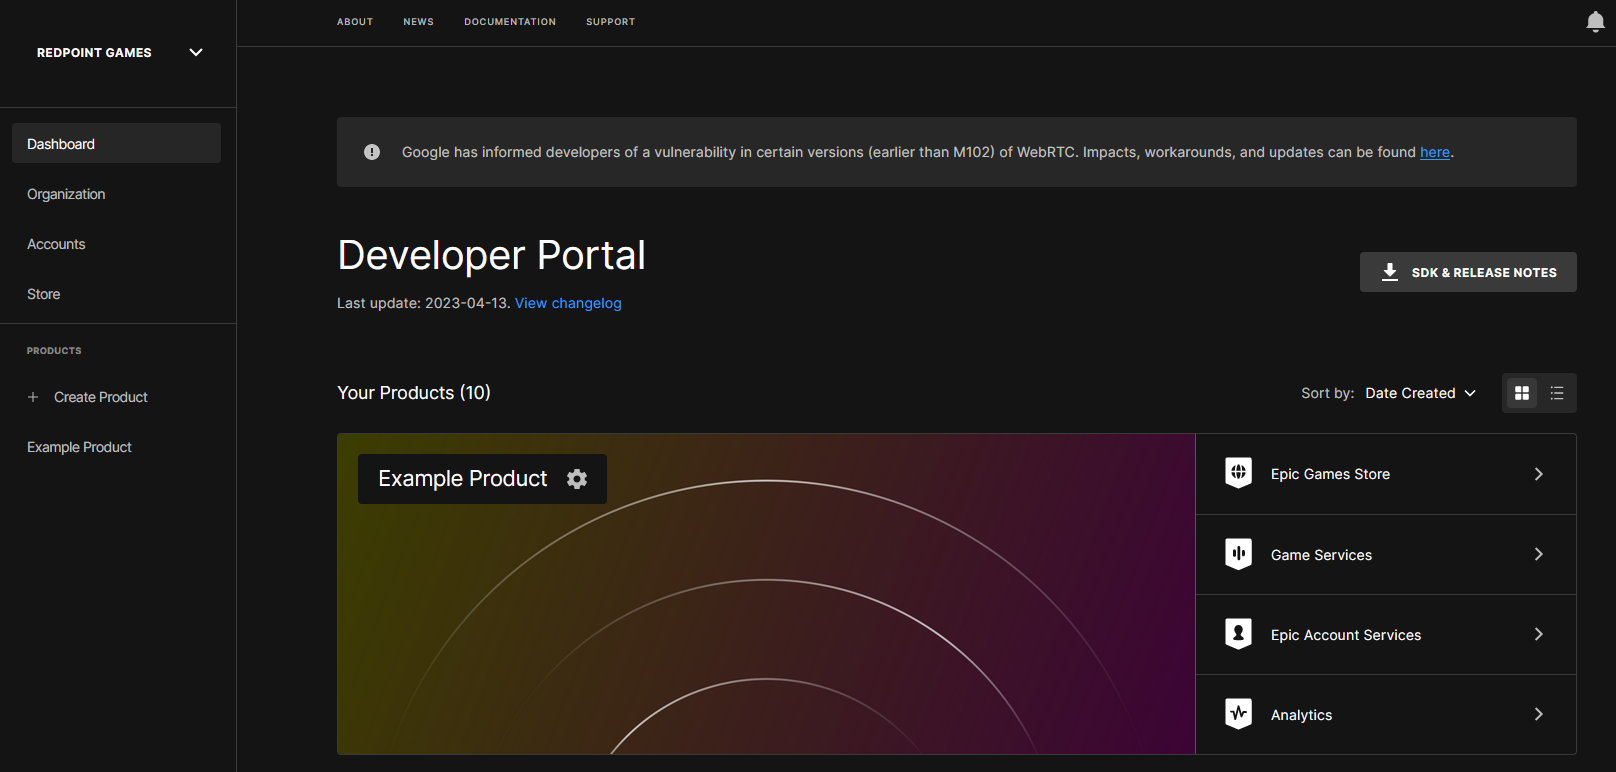Open the Game Services row
The width and height of the screenshot is (1616, 772).
[x=1386, y=554]
